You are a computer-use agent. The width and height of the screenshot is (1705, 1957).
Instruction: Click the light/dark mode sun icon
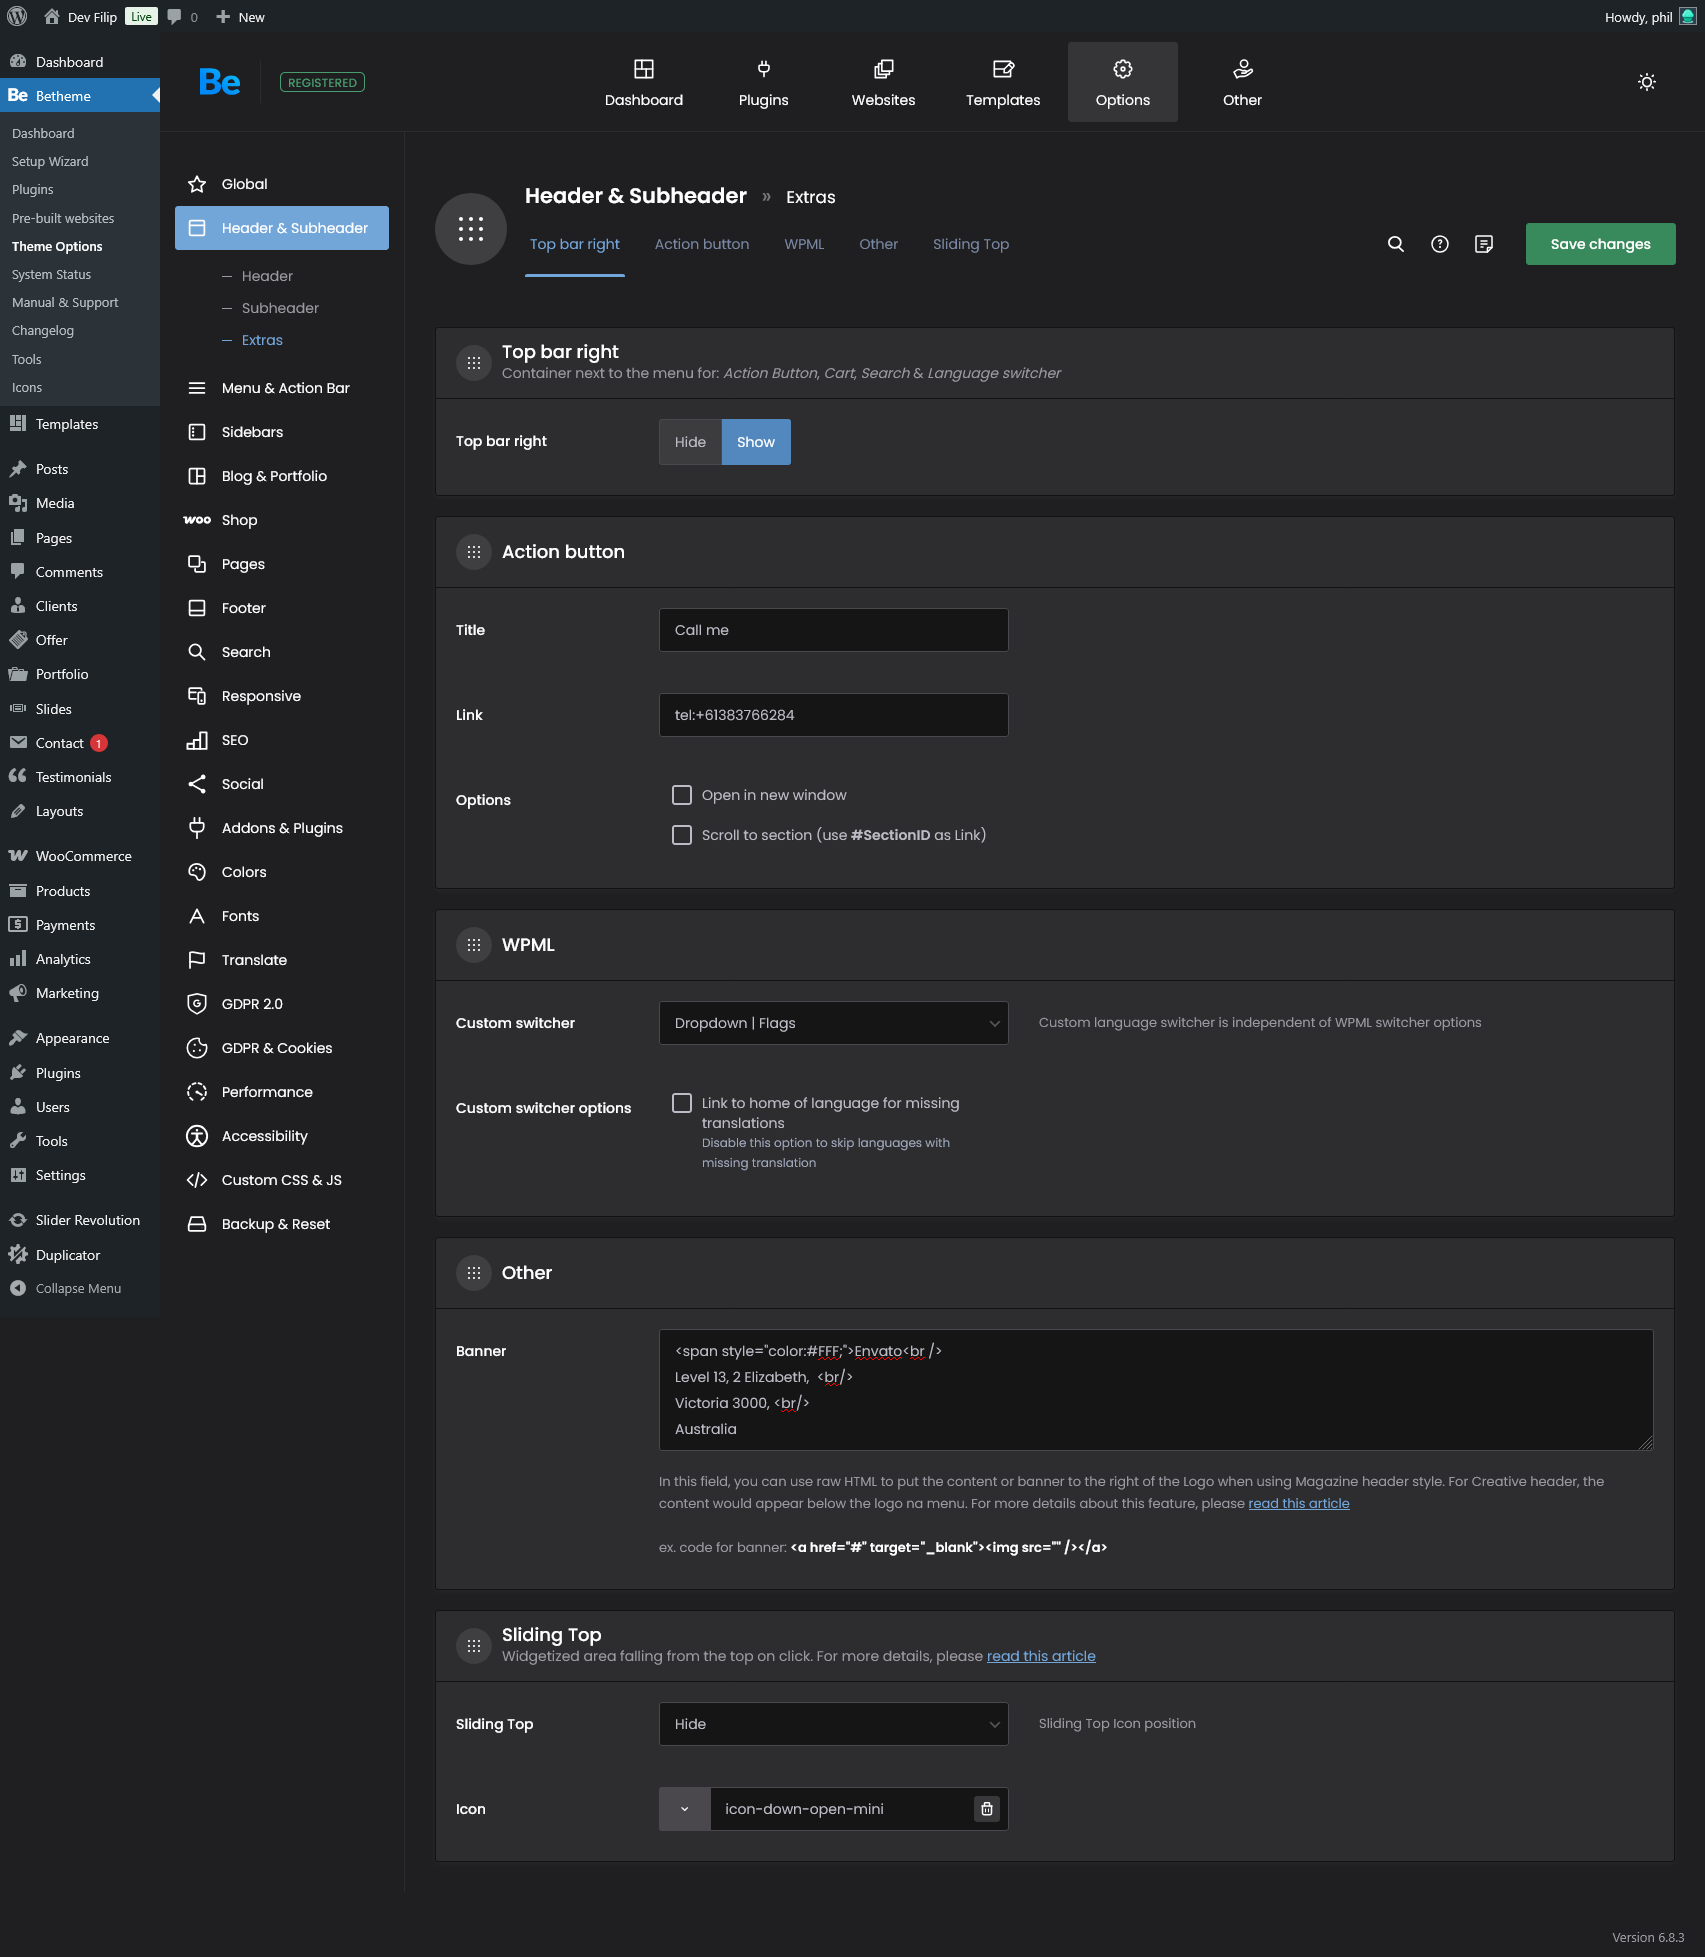click(1646, 82)
